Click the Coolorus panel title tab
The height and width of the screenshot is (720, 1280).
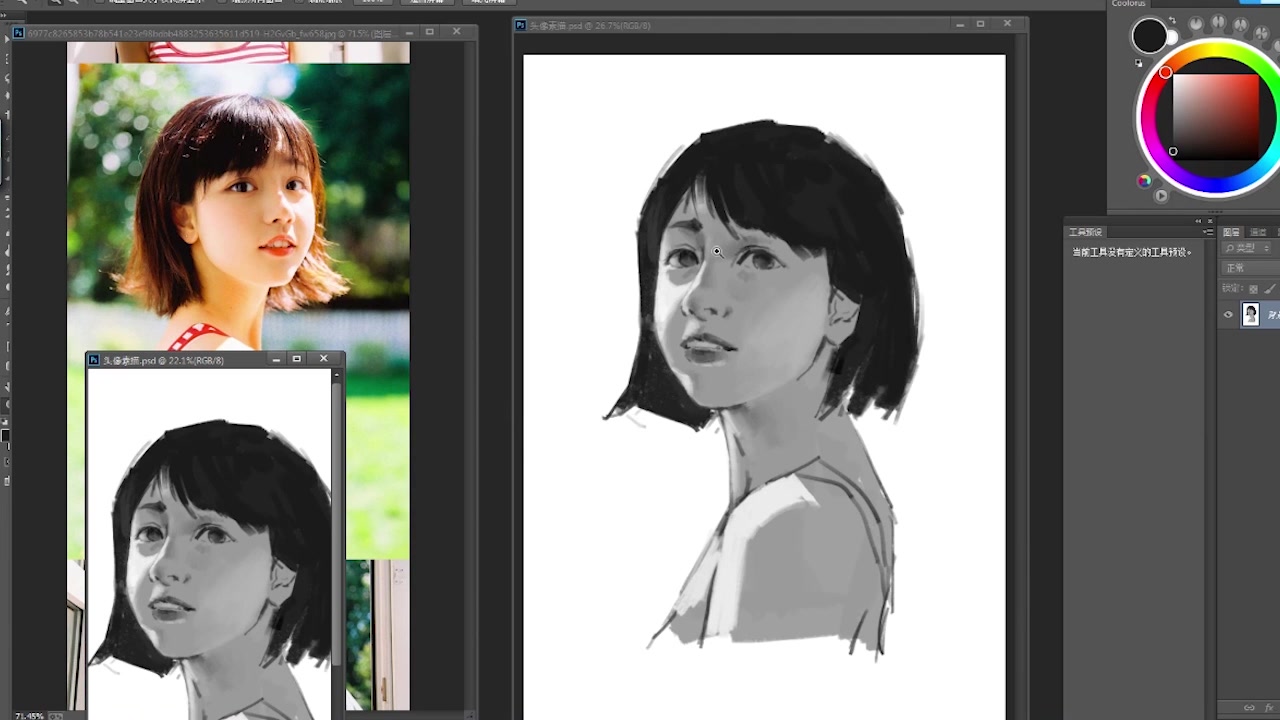(1129, 4)
